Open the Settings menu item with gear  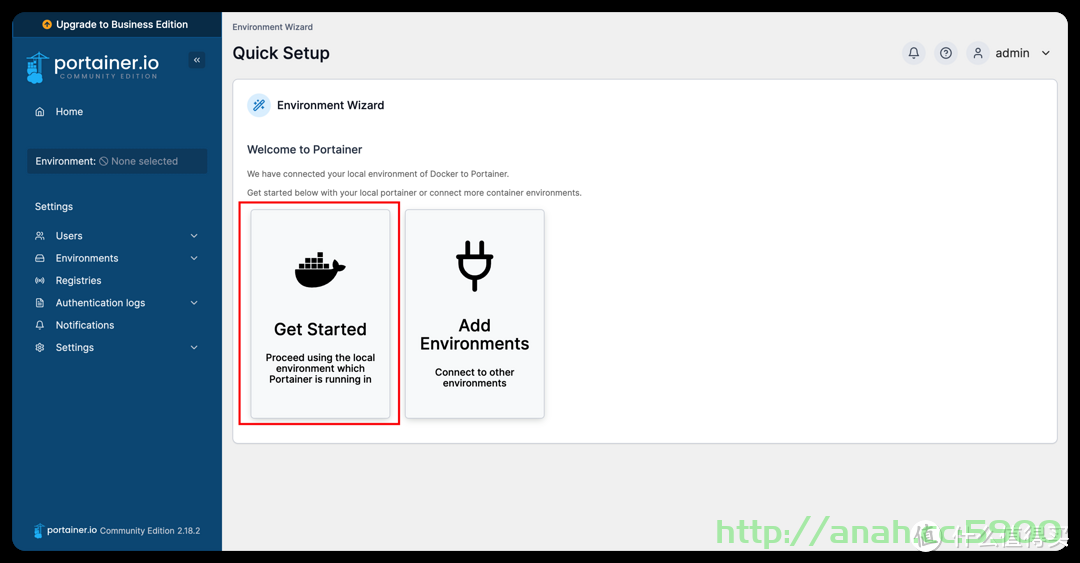point(74,348)
